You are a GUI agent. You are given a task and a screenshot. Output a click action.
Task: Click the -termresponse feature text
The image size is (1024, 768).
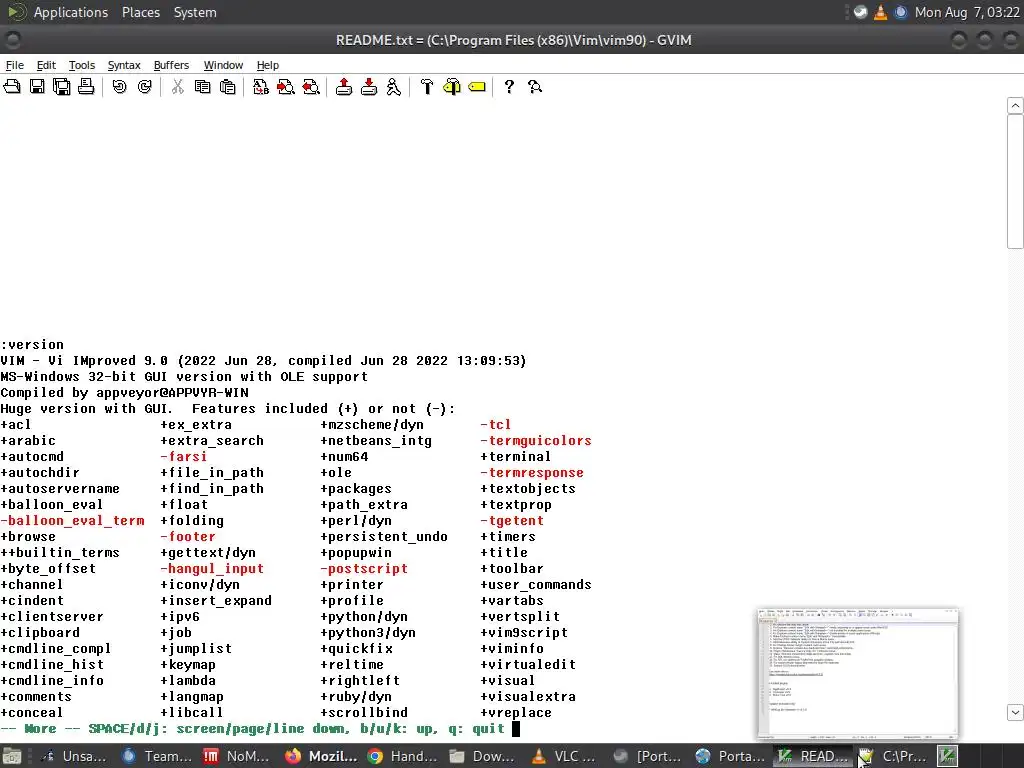(532, 473)
